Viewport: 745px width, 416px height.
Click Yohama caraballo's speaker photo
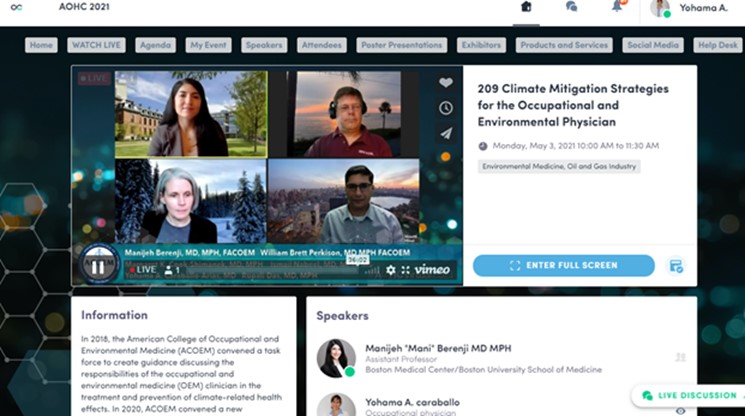(336, 406)
